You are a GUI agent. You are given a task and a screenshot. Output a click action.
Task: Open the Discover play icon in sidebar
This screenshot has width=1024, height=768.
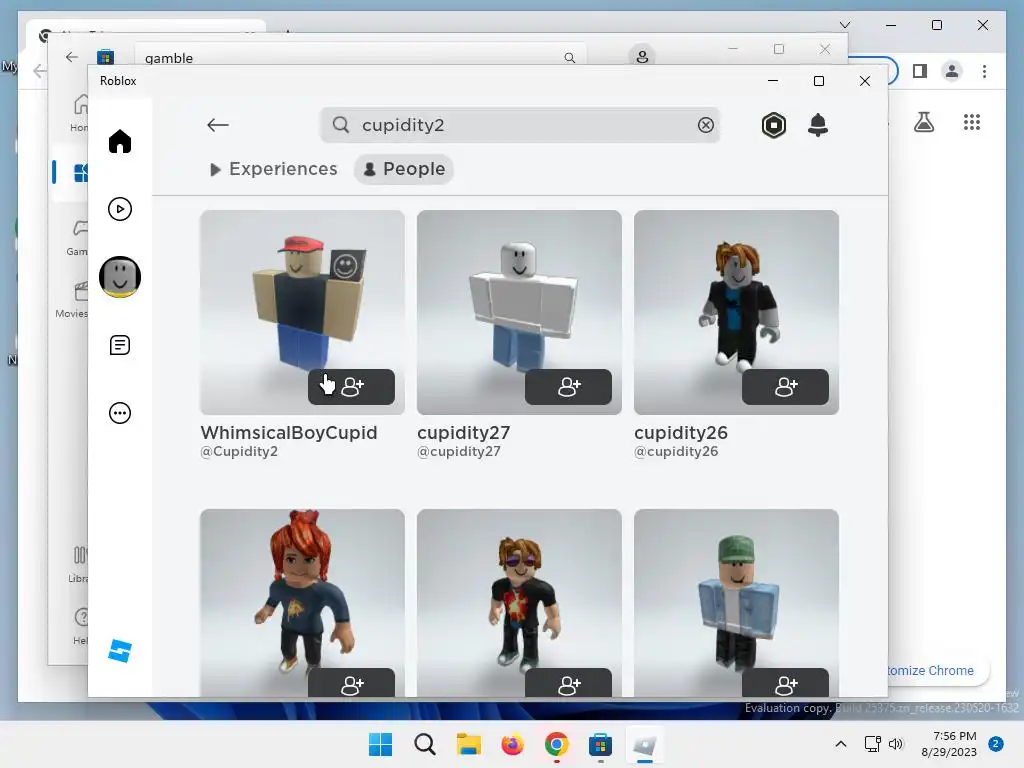pos(120,209)
